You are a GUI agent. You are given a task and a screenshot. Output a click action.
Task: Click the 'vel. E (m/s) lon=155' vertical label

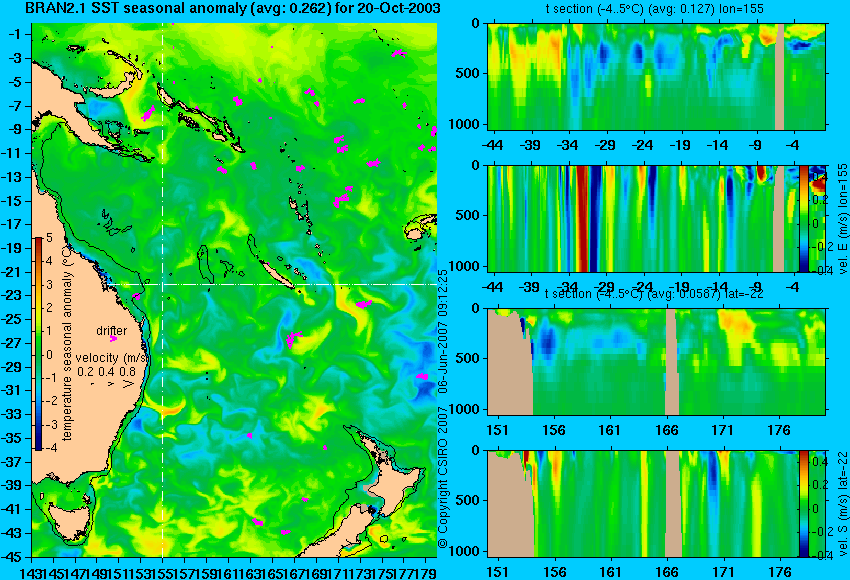[842, 218]
